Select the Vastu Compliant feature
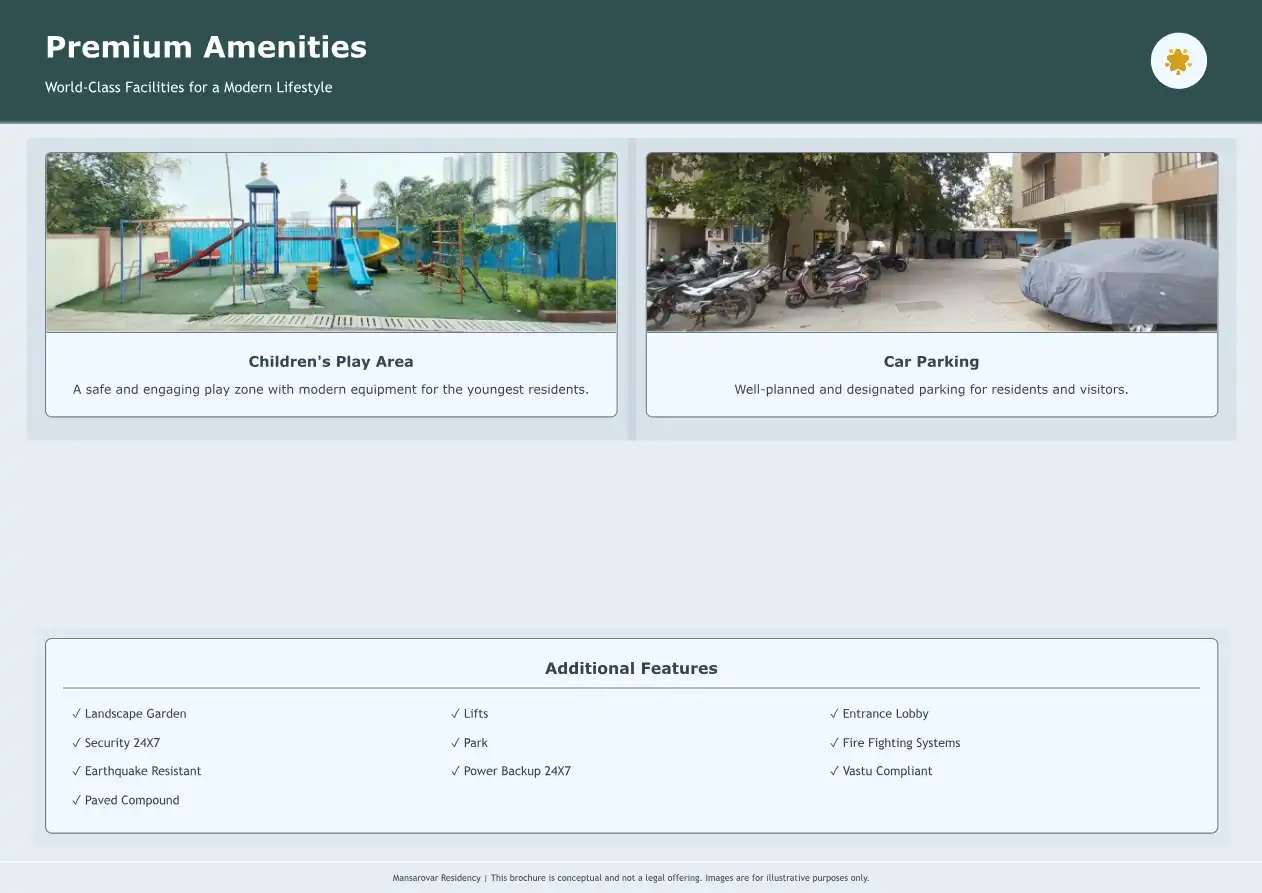Image resolution: width=1262 pixels, height=893 pixels. click(x=881, y=771)
